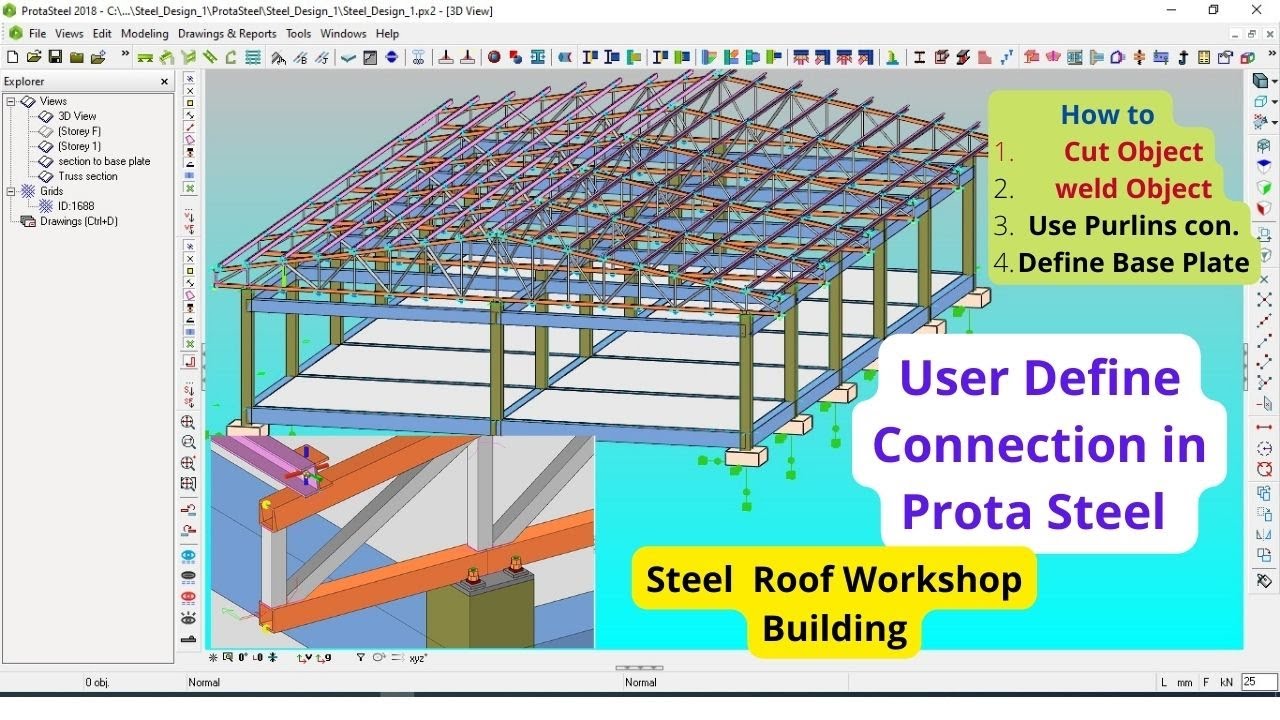
Task: Open dropdown beside second cube icon on right
Action: coord(1274,101)
